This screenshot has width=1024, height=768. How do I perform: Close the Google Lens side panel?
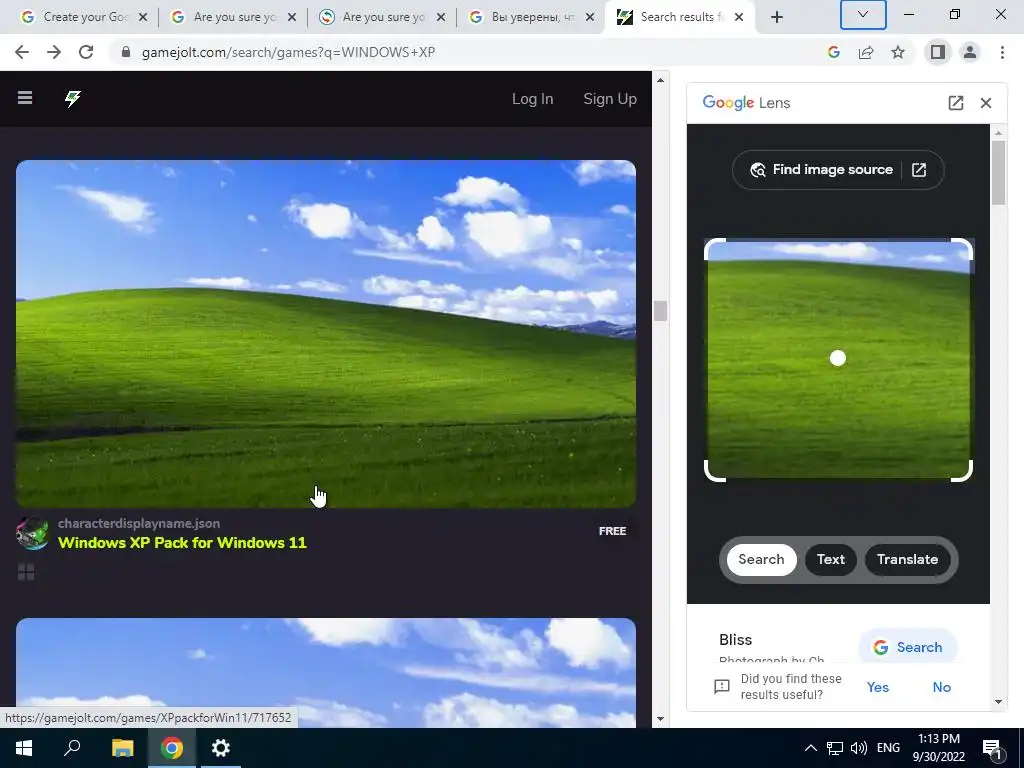coord(986,103)
